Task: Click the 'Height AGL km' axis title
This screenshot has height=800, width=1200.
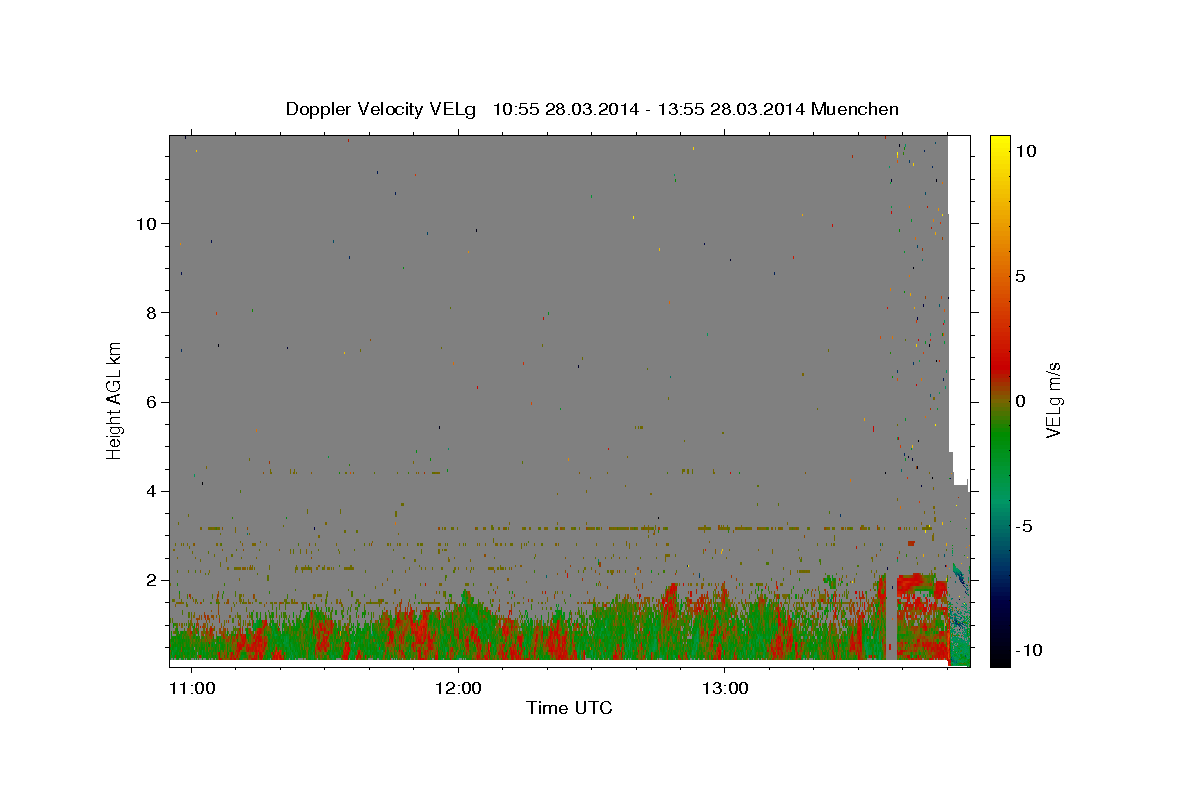Action: coord(115,401)
